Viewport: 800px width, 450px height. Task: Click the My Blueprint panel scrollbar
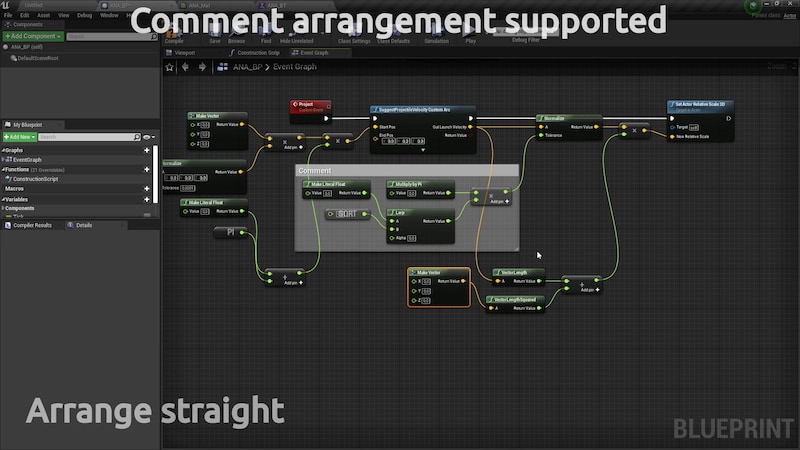coord(156,173)
